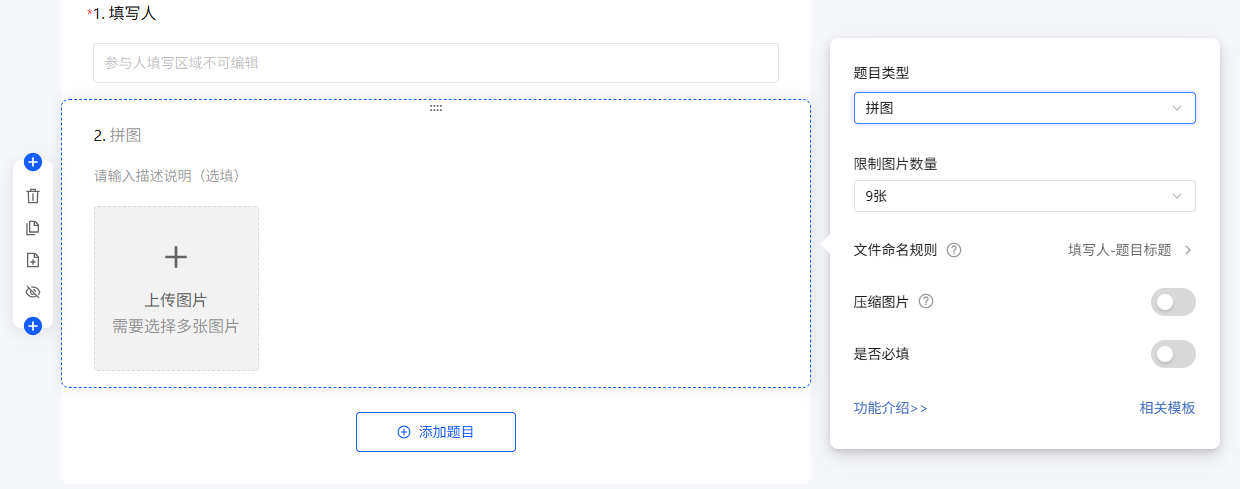
Task: Open 填写人-题目标题 naming rule chevron
Action: click(1187, 250)
